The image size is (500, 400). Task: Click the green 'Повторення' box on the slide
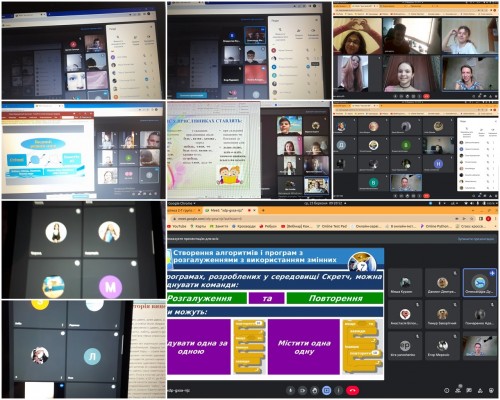[335, 298]
